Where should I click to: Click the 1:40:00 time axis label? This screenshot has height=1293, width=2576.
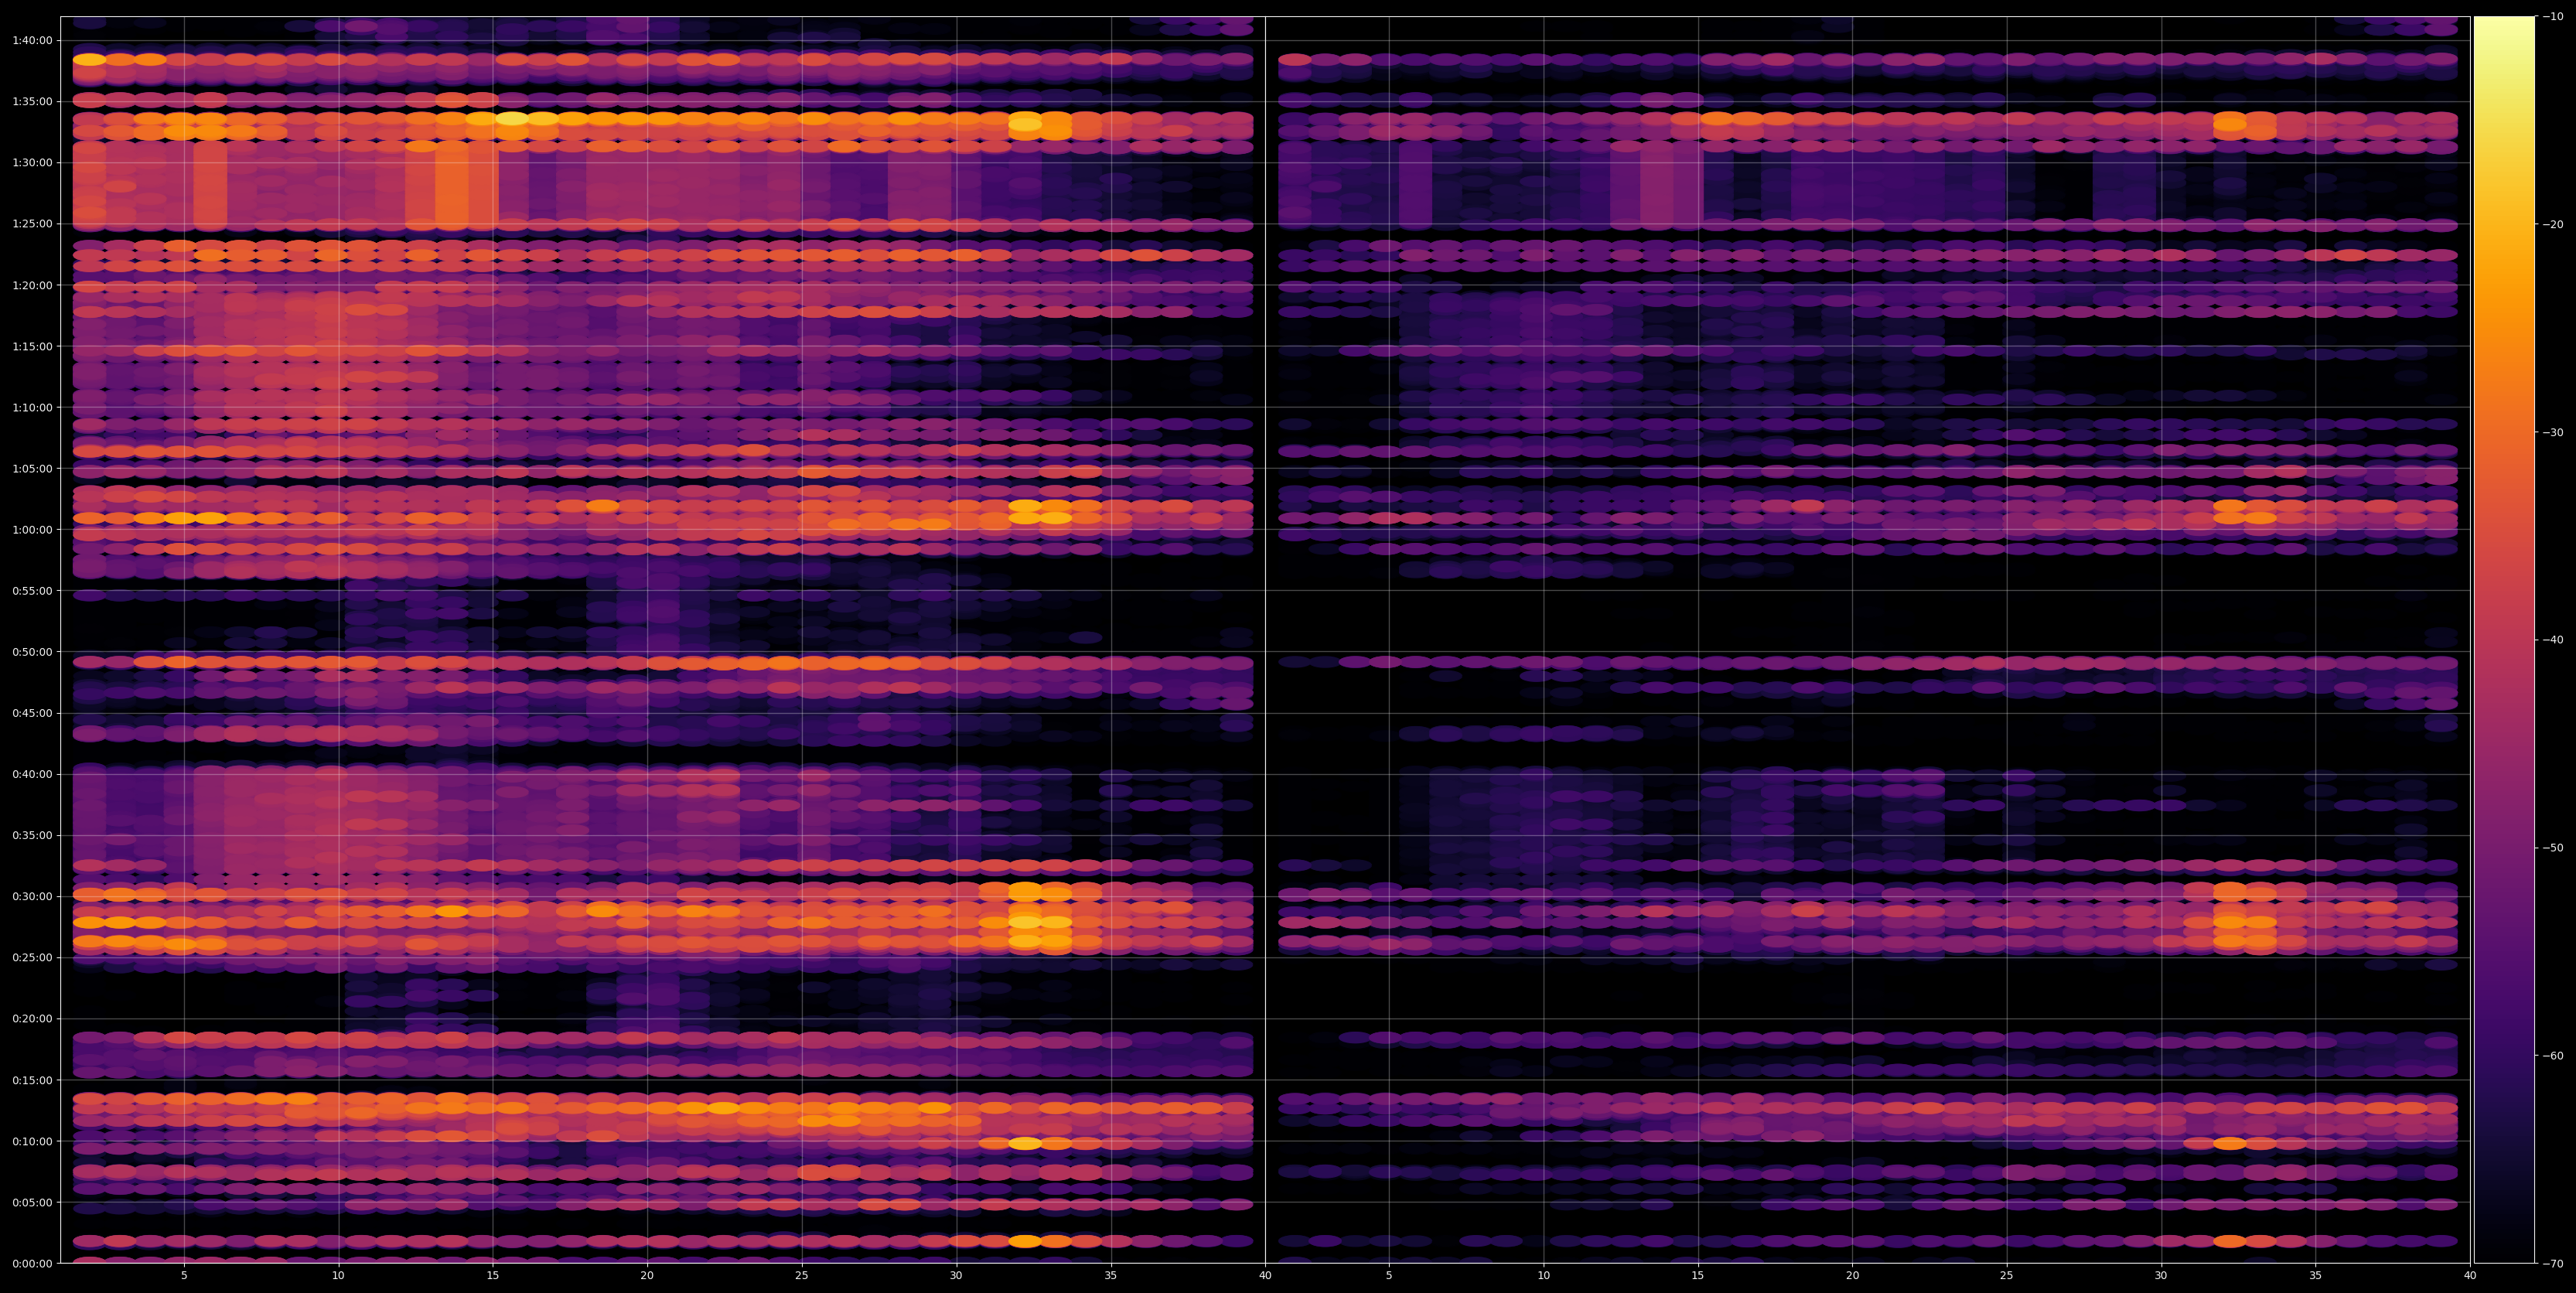(x=32, y=40)
